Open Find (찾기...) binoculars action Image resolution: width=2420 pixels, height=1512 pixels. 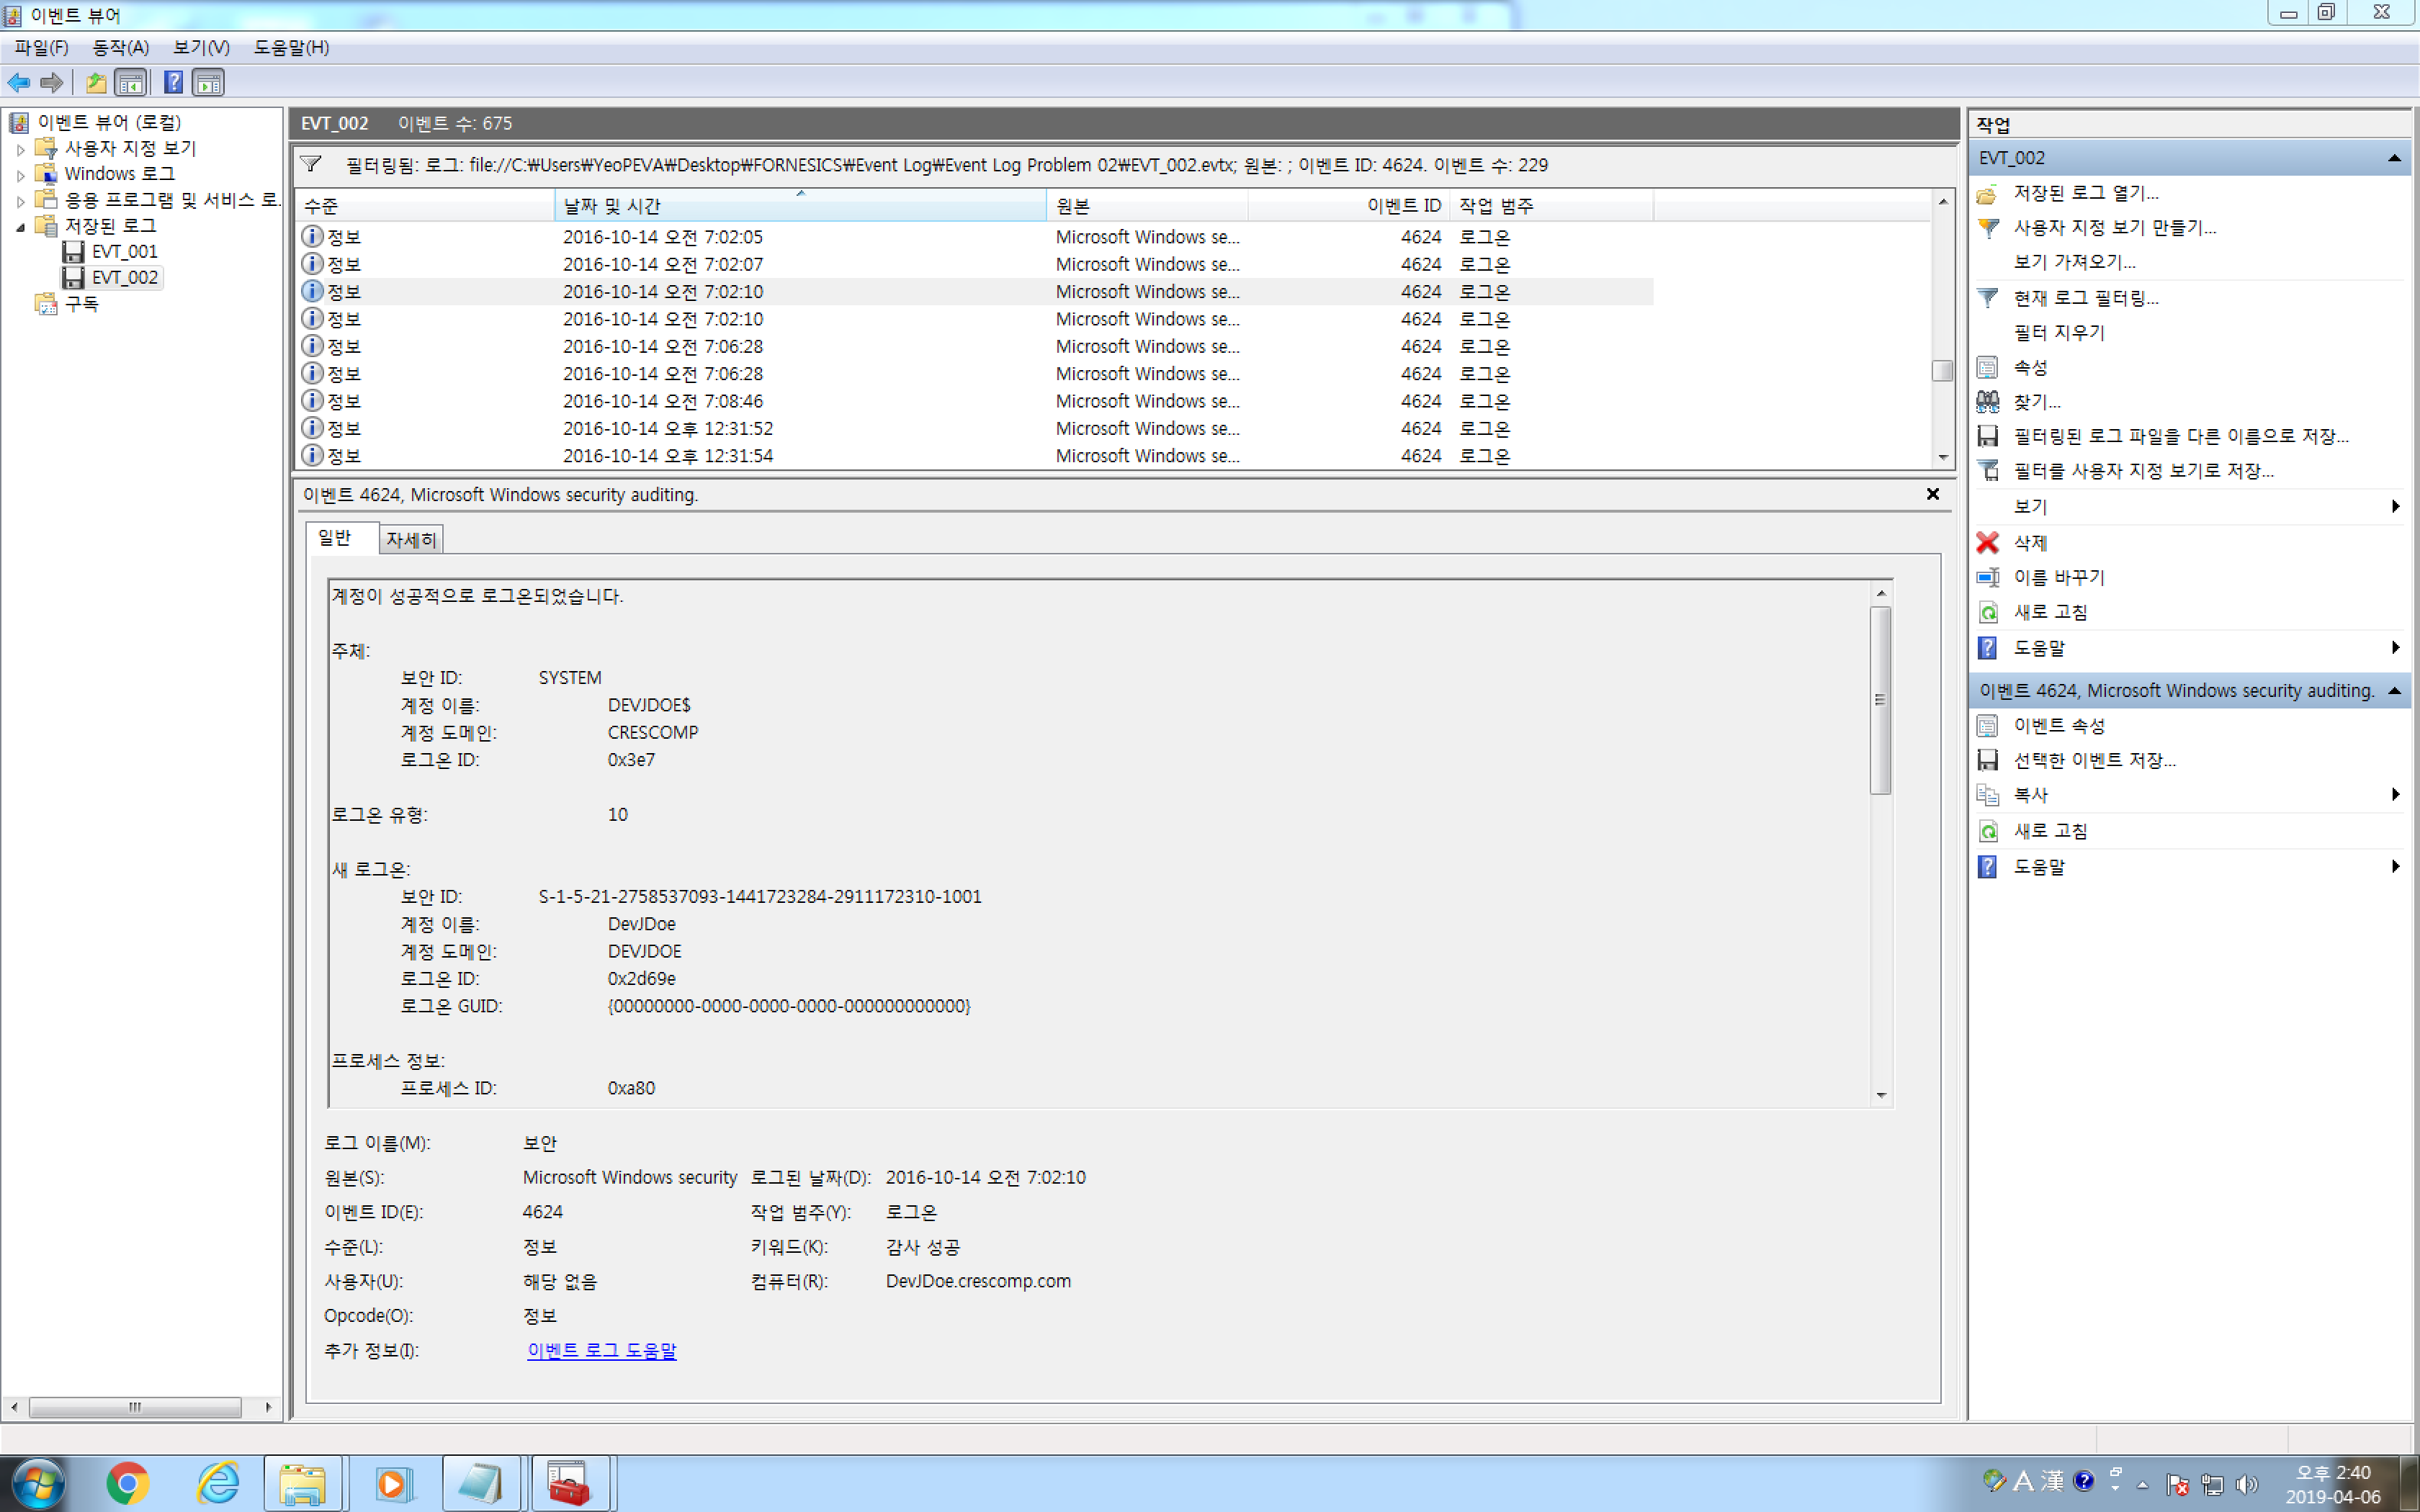pyautogui.click(x=2035, y=402)
